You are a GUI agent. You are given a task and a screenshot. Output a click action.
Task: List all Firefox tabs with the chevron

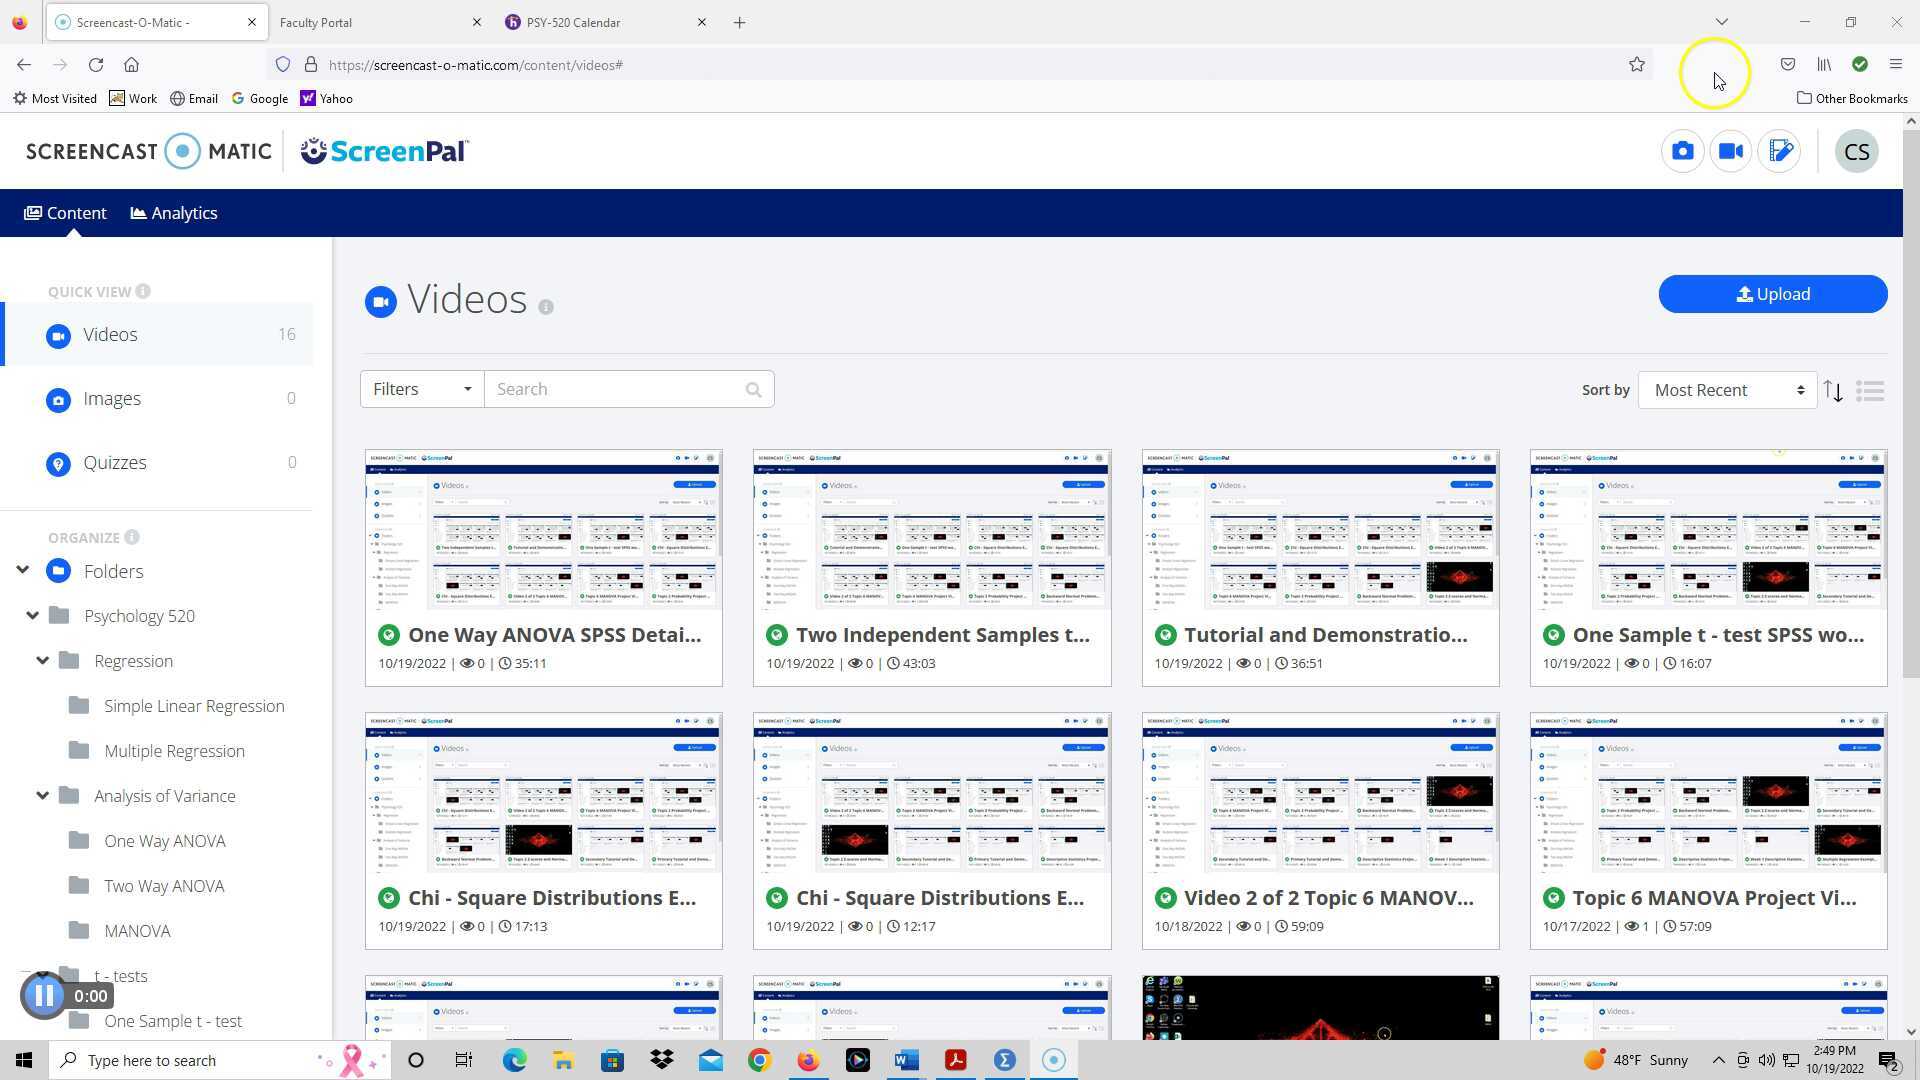click(x=1721, y=22)
